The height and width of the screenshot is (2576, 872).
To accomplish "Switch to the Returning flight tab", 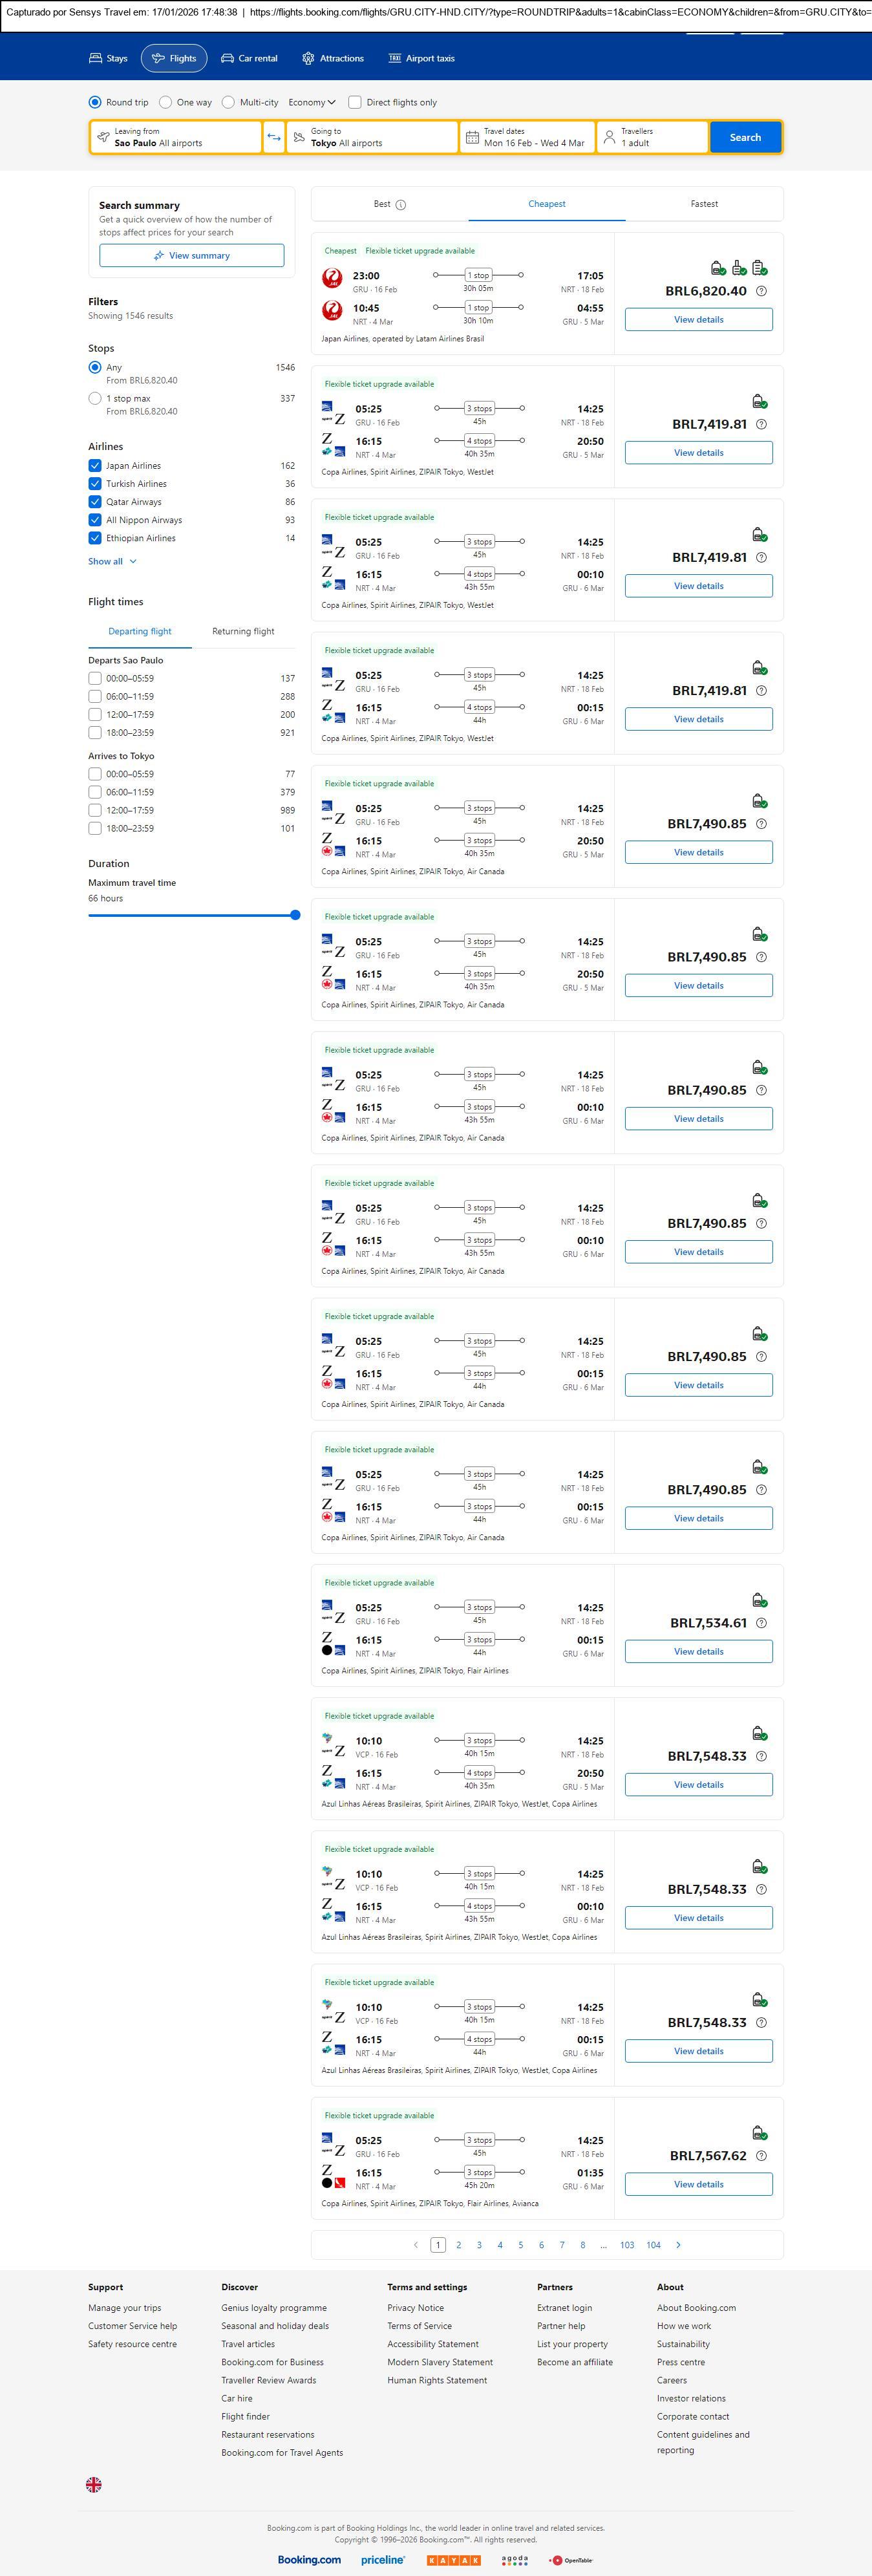I will point(243,632).
